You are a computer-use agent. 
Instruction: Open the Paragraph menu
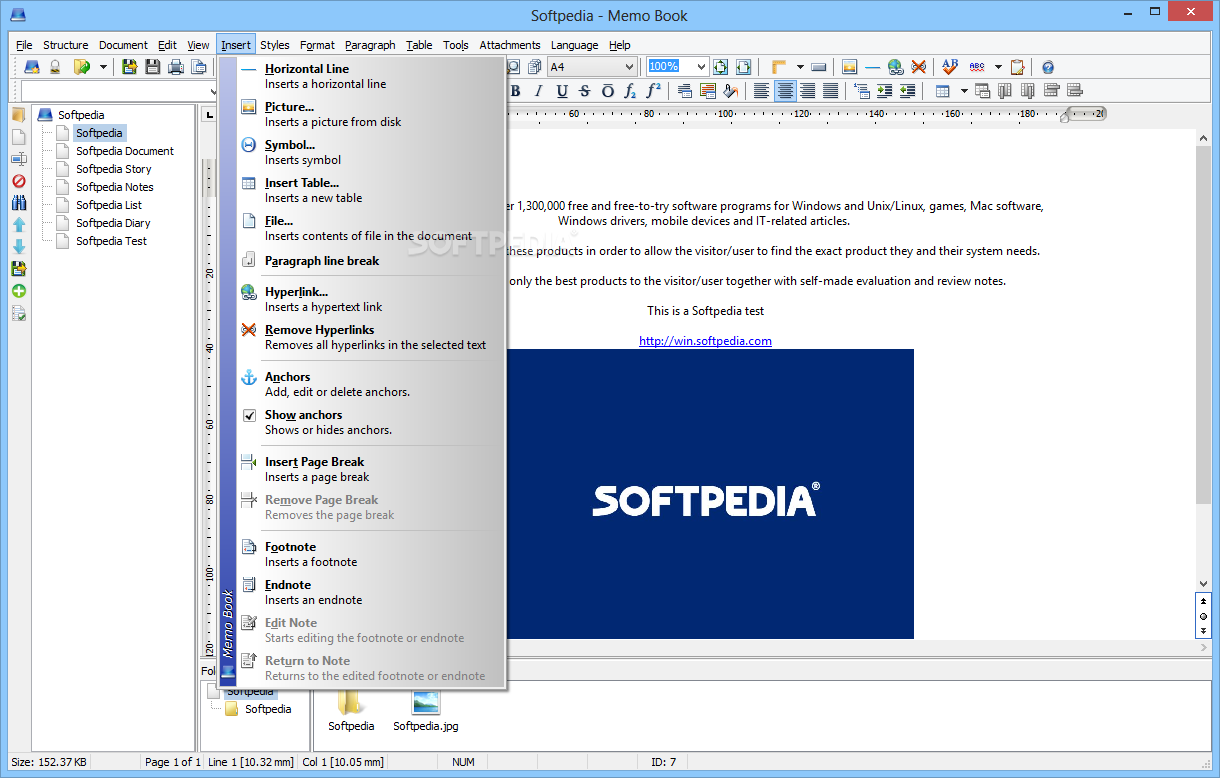click(x=370, y=45)
